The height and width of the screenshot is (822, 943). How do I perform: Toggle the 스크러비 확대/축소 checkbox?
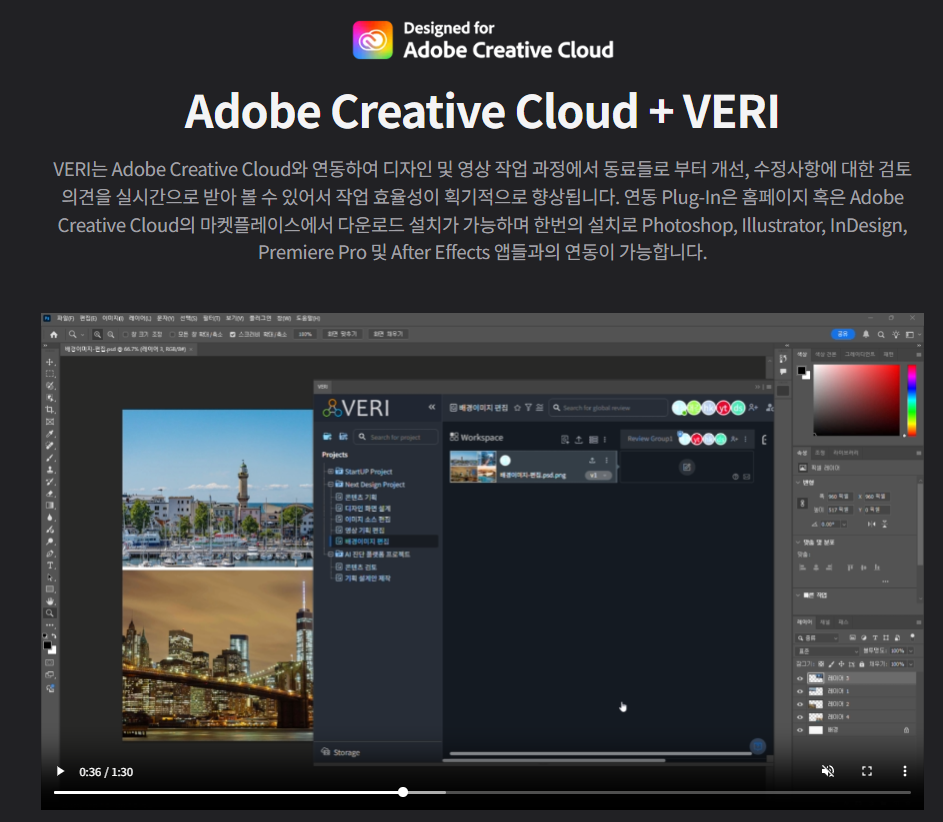coord(233,334)
